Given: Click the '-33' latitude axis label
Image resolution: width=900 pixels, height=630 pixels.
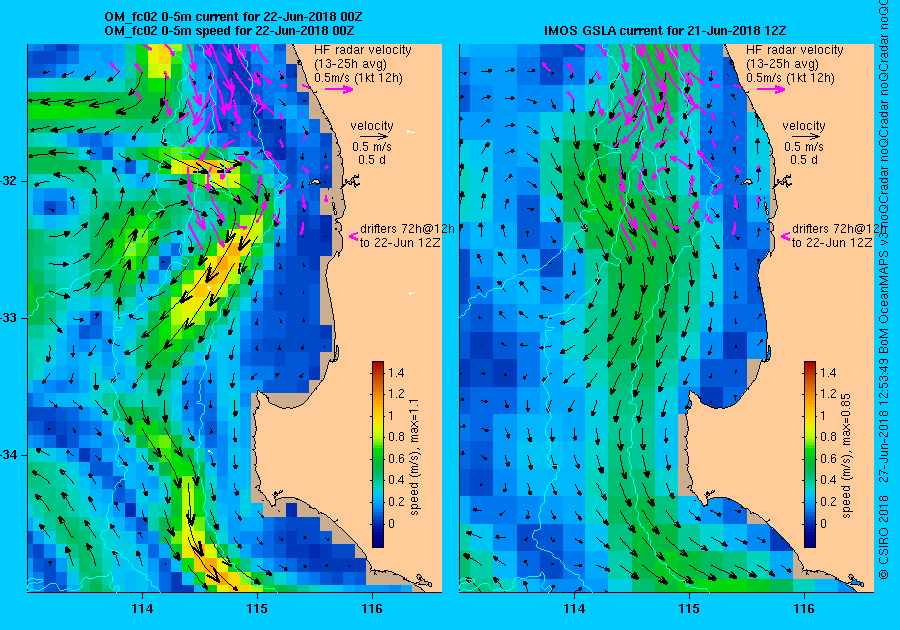Looking at the screenshot, I should (x=10, y=318).
